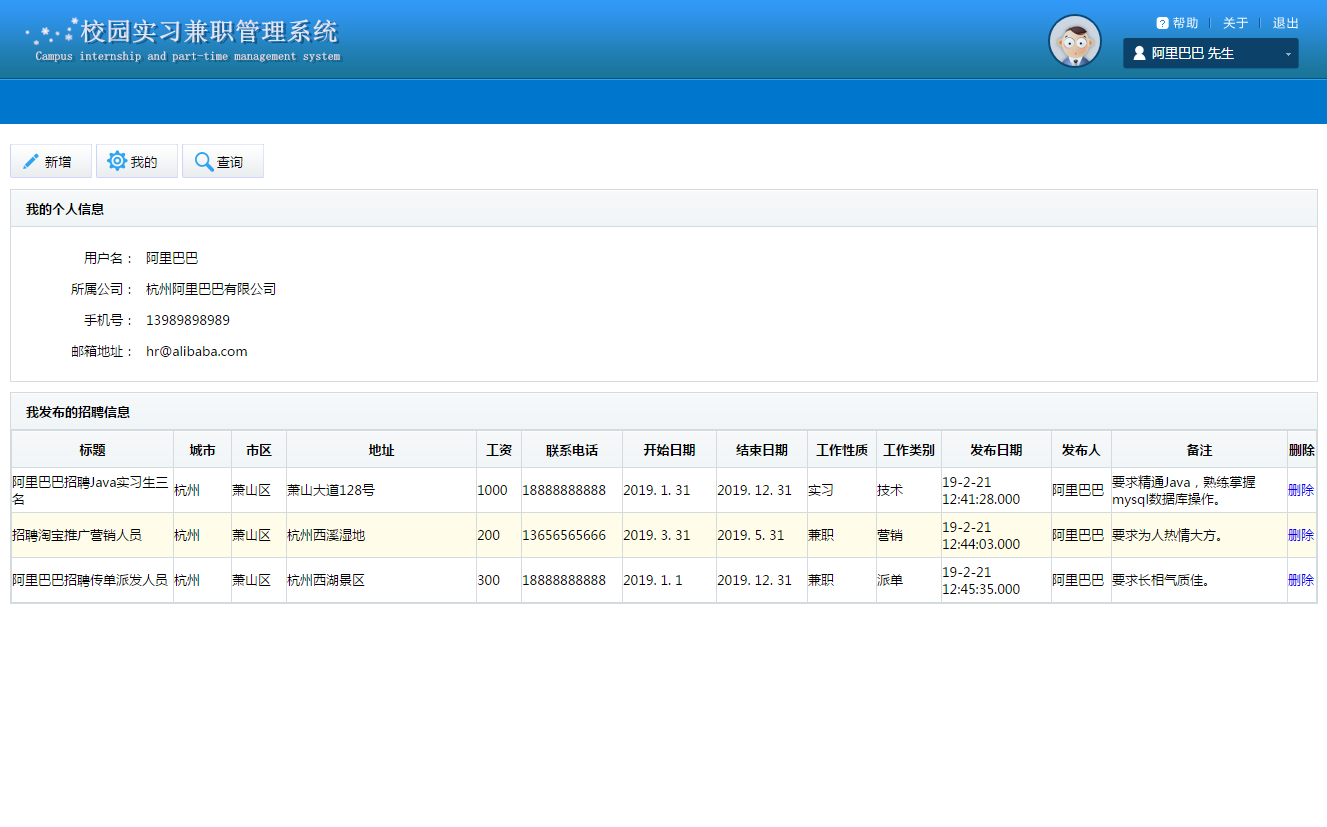Click the magnifier icon on 查询 button
This screenshot has width=1327, height=827.
(x=204, y=162)
